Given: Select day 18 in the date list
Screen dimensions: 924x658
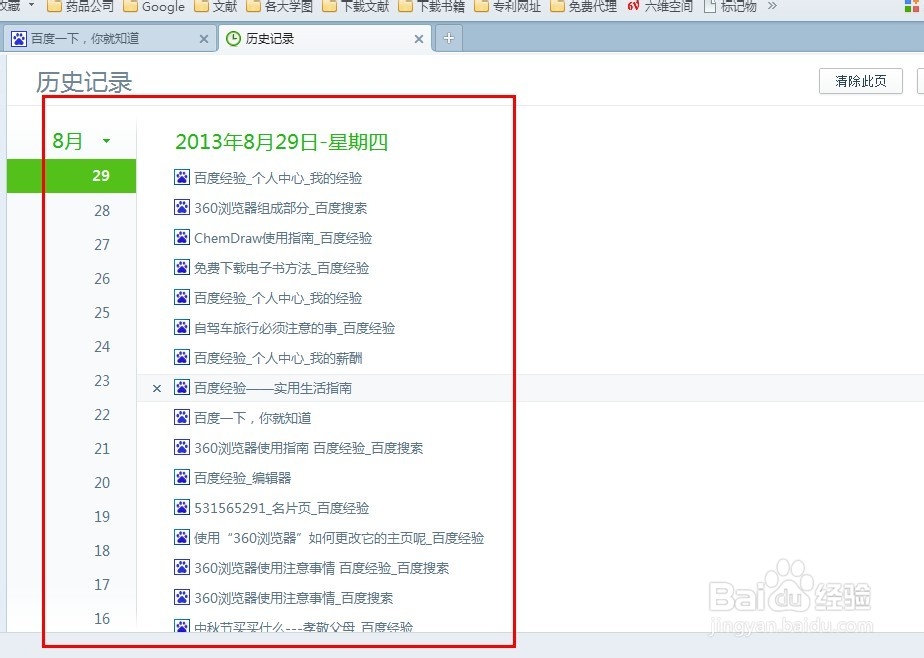Looking at the screenshot, I should point(102,551).
